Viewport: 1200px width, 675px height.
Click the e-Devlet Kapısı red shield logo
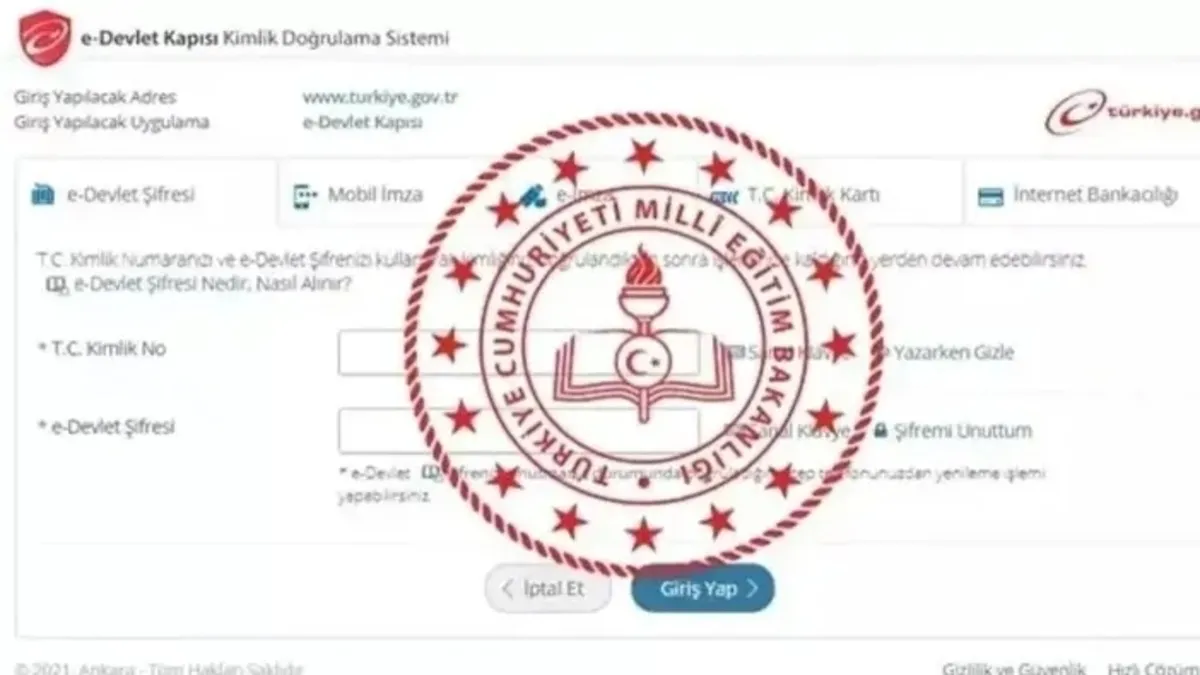tap(46, 38)
